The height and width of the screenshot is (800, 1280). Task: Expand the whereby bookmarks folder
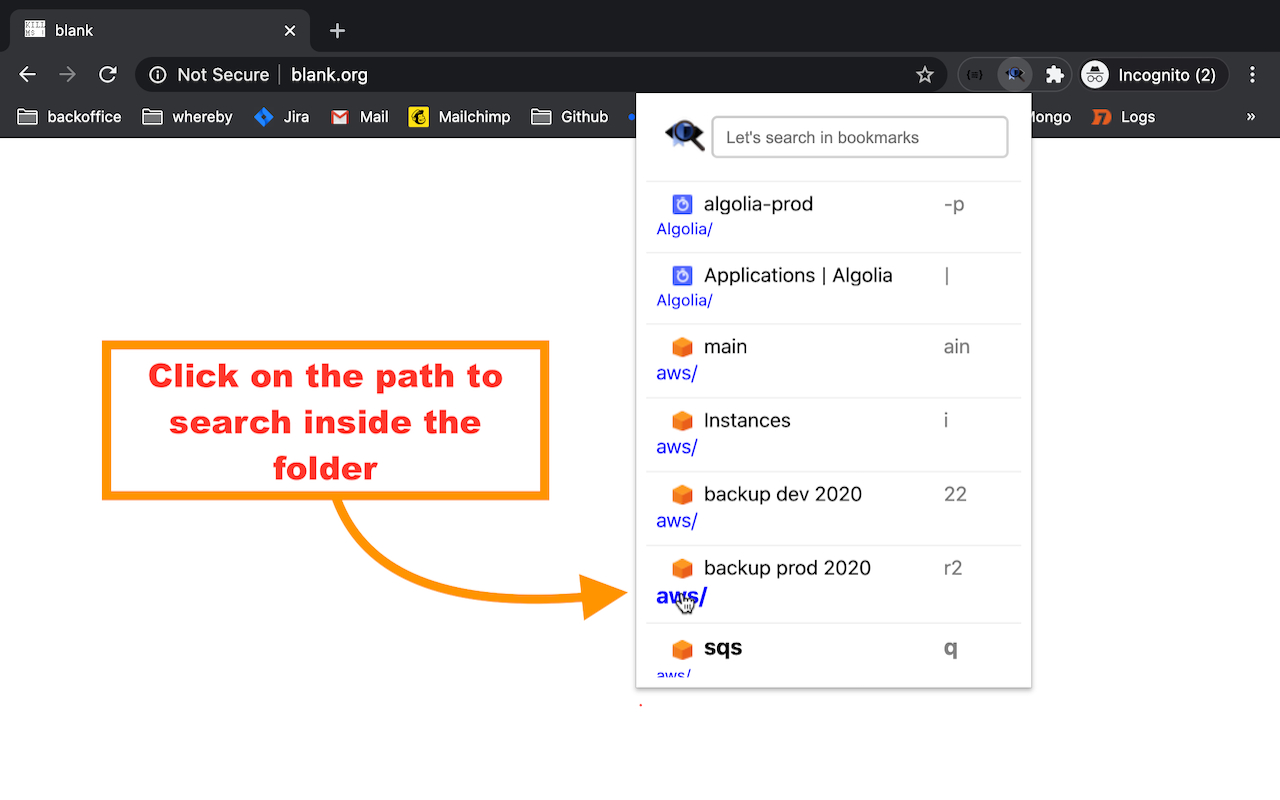[187, 117]
